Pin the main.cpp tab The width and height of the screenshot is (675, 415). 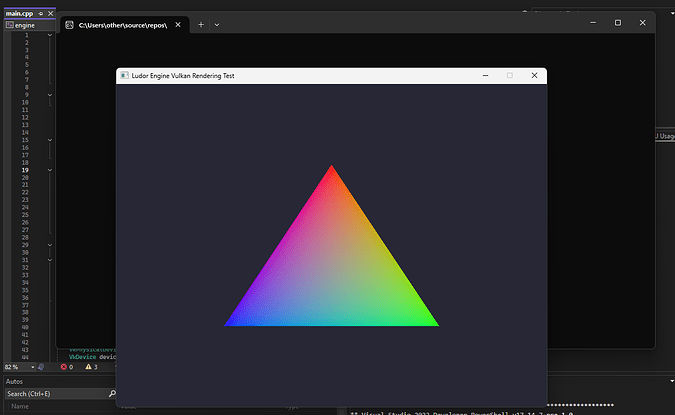41,14
